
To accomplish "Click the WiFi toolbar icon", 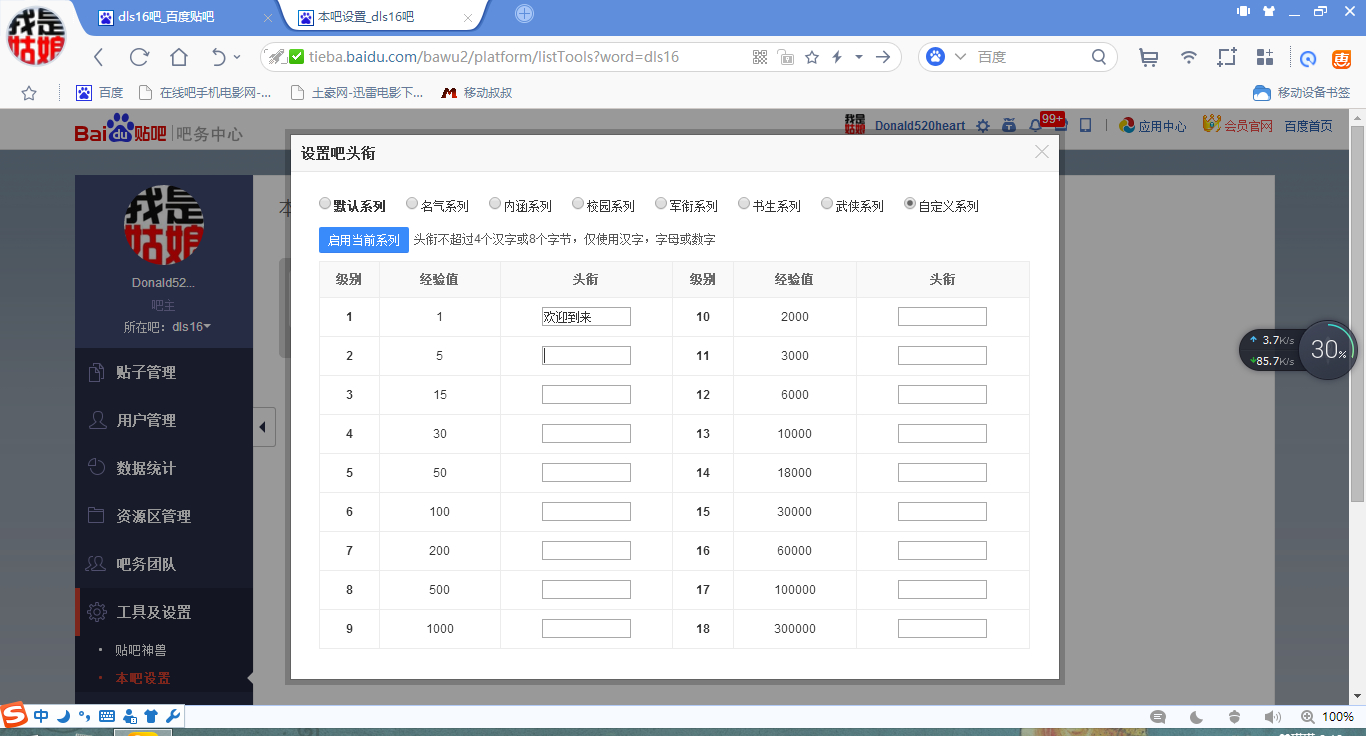I will coord(1188,57).
